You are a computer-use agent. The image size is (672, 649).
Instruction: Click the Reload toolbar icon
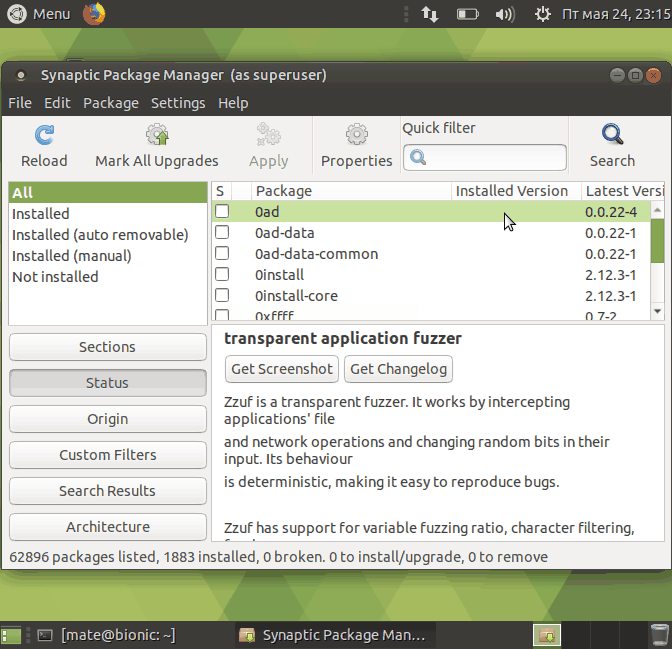pos(44,135)
